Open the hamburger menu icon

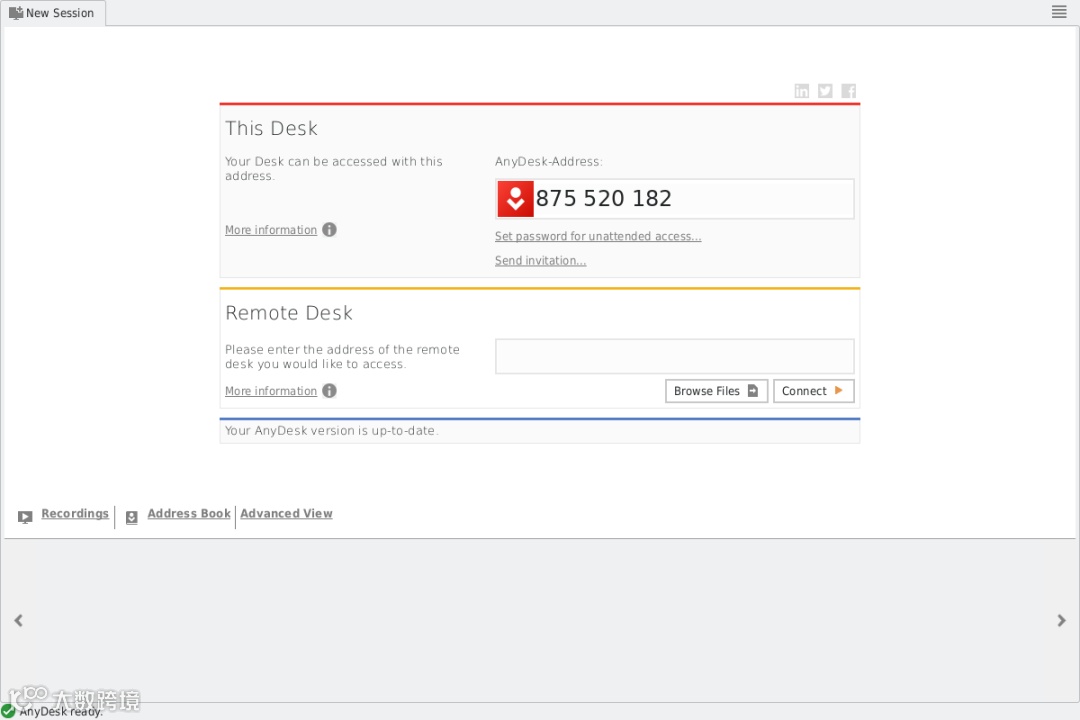click(x=1059, y=12)
